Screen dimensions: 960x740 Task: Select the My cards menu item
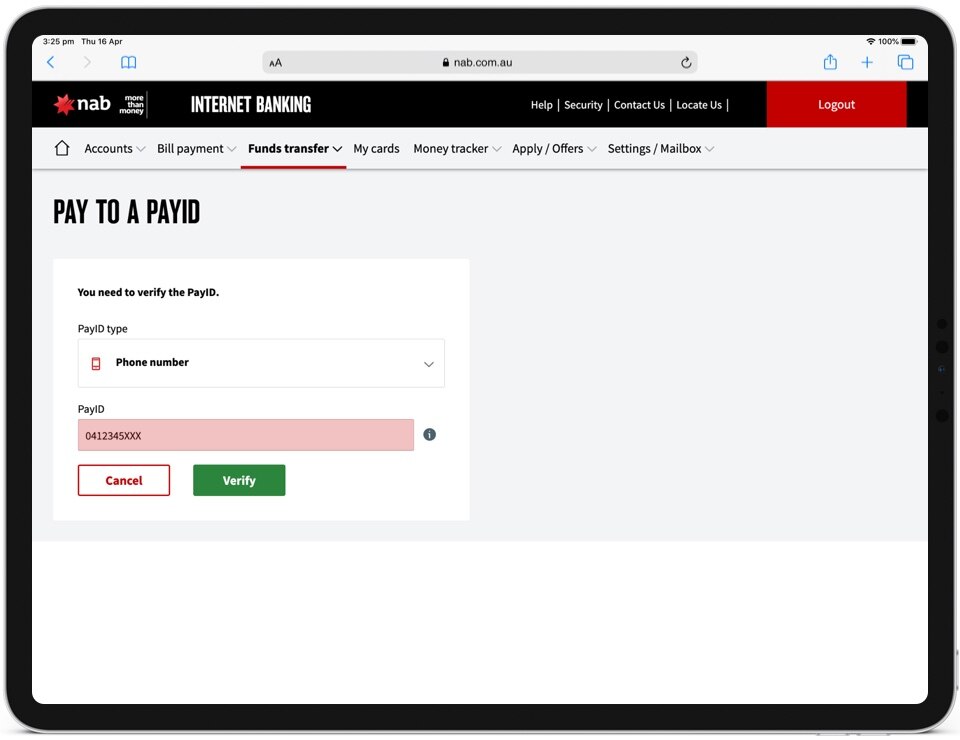pos(376,149)
